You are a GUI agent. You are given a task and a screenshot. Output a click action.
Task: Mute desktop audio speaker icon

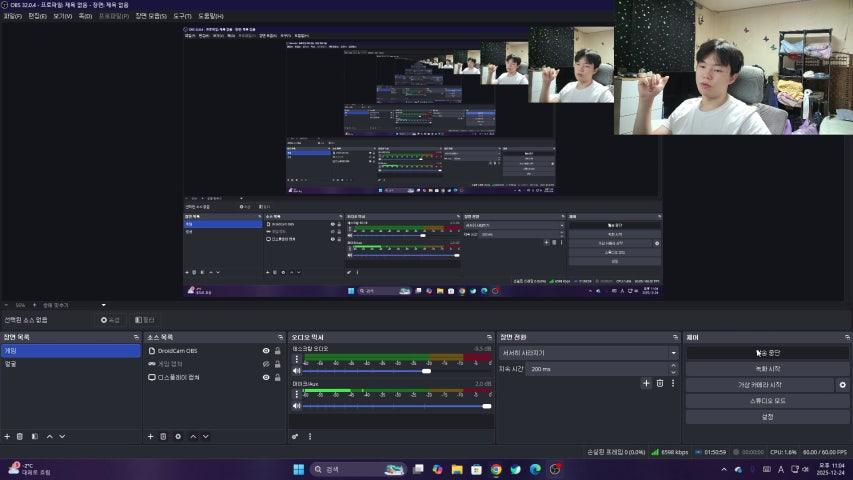click(x=297, y=370)
